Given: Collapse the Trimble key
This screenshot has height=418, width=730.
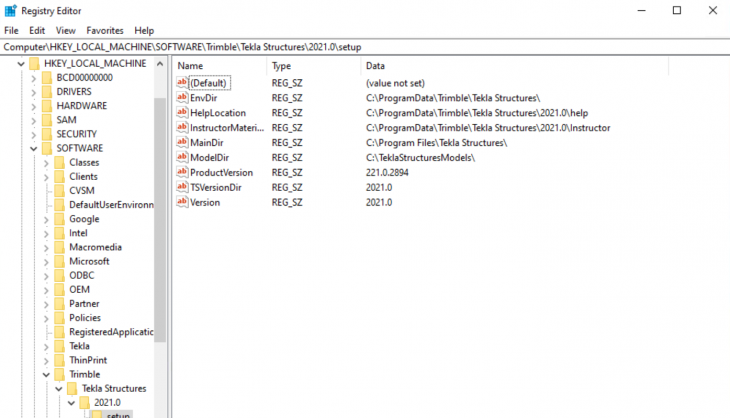Looking at the screenshot, I should click(46, 375).
